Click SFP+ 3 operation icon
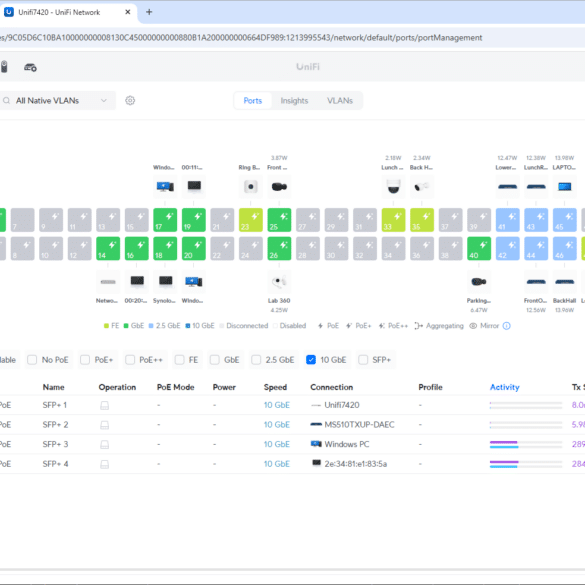The width and height of the screenshot is (585, 585). 104,444
